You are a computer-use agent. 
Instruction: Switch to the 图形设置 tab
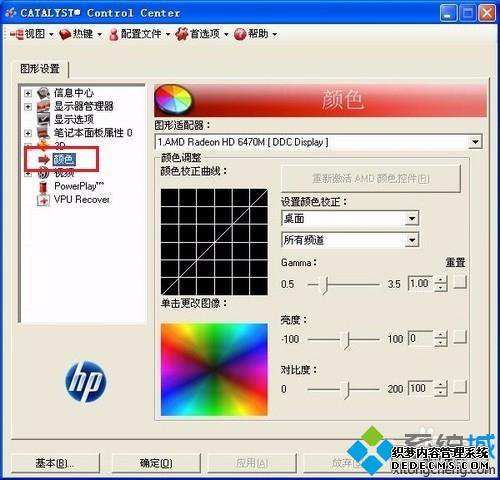click(x=40, y=69)
